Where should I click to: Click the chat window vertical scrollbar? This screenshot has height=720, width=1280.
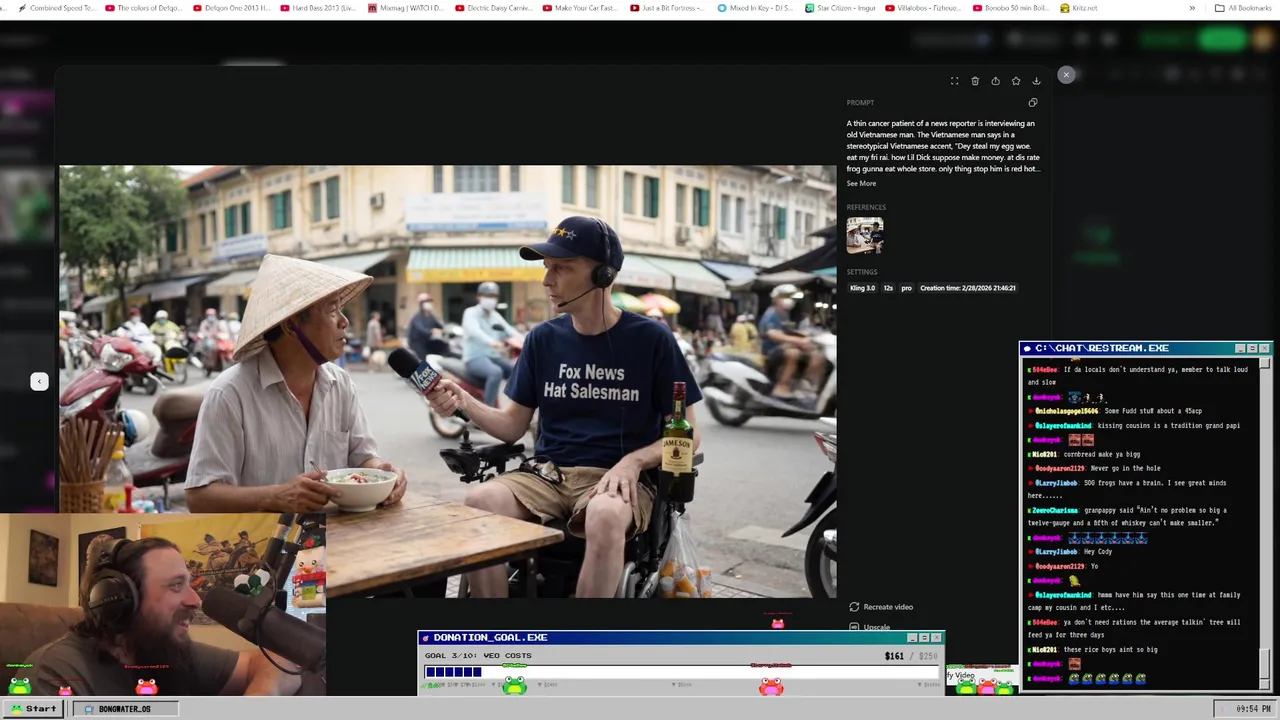point(1265,523)
